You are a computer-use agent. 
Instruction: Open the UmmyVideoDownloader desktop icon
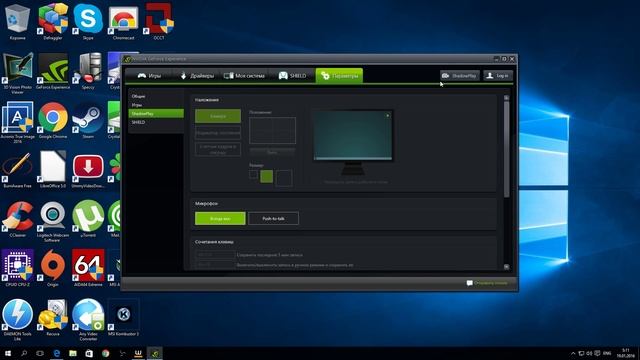88,170
